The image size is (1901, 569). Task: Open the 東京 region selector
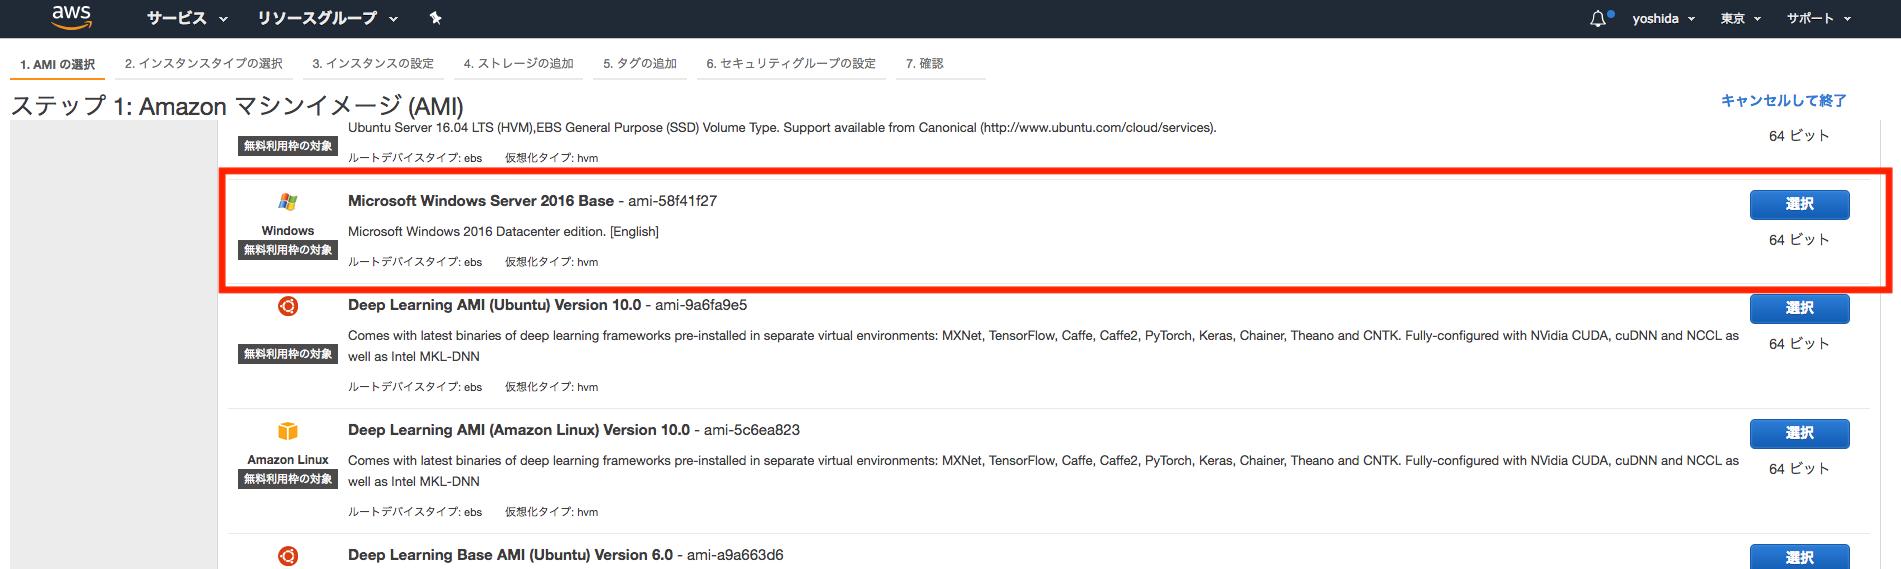pos(1741,18)
